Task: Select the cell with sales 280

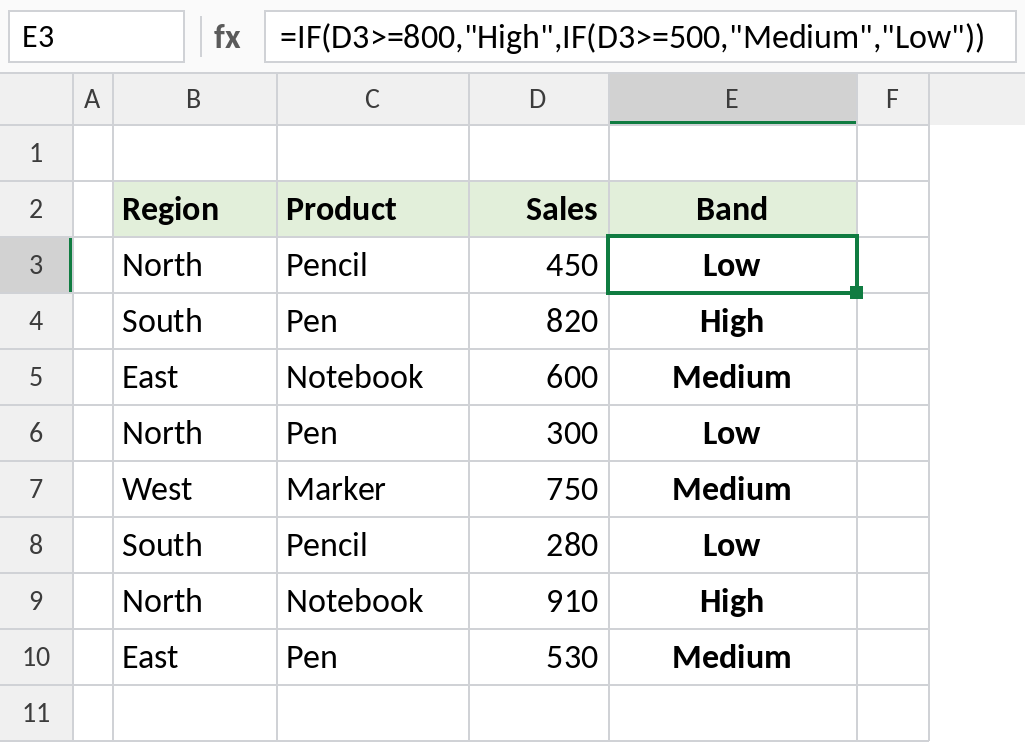Action: click(x=539, y=545)
